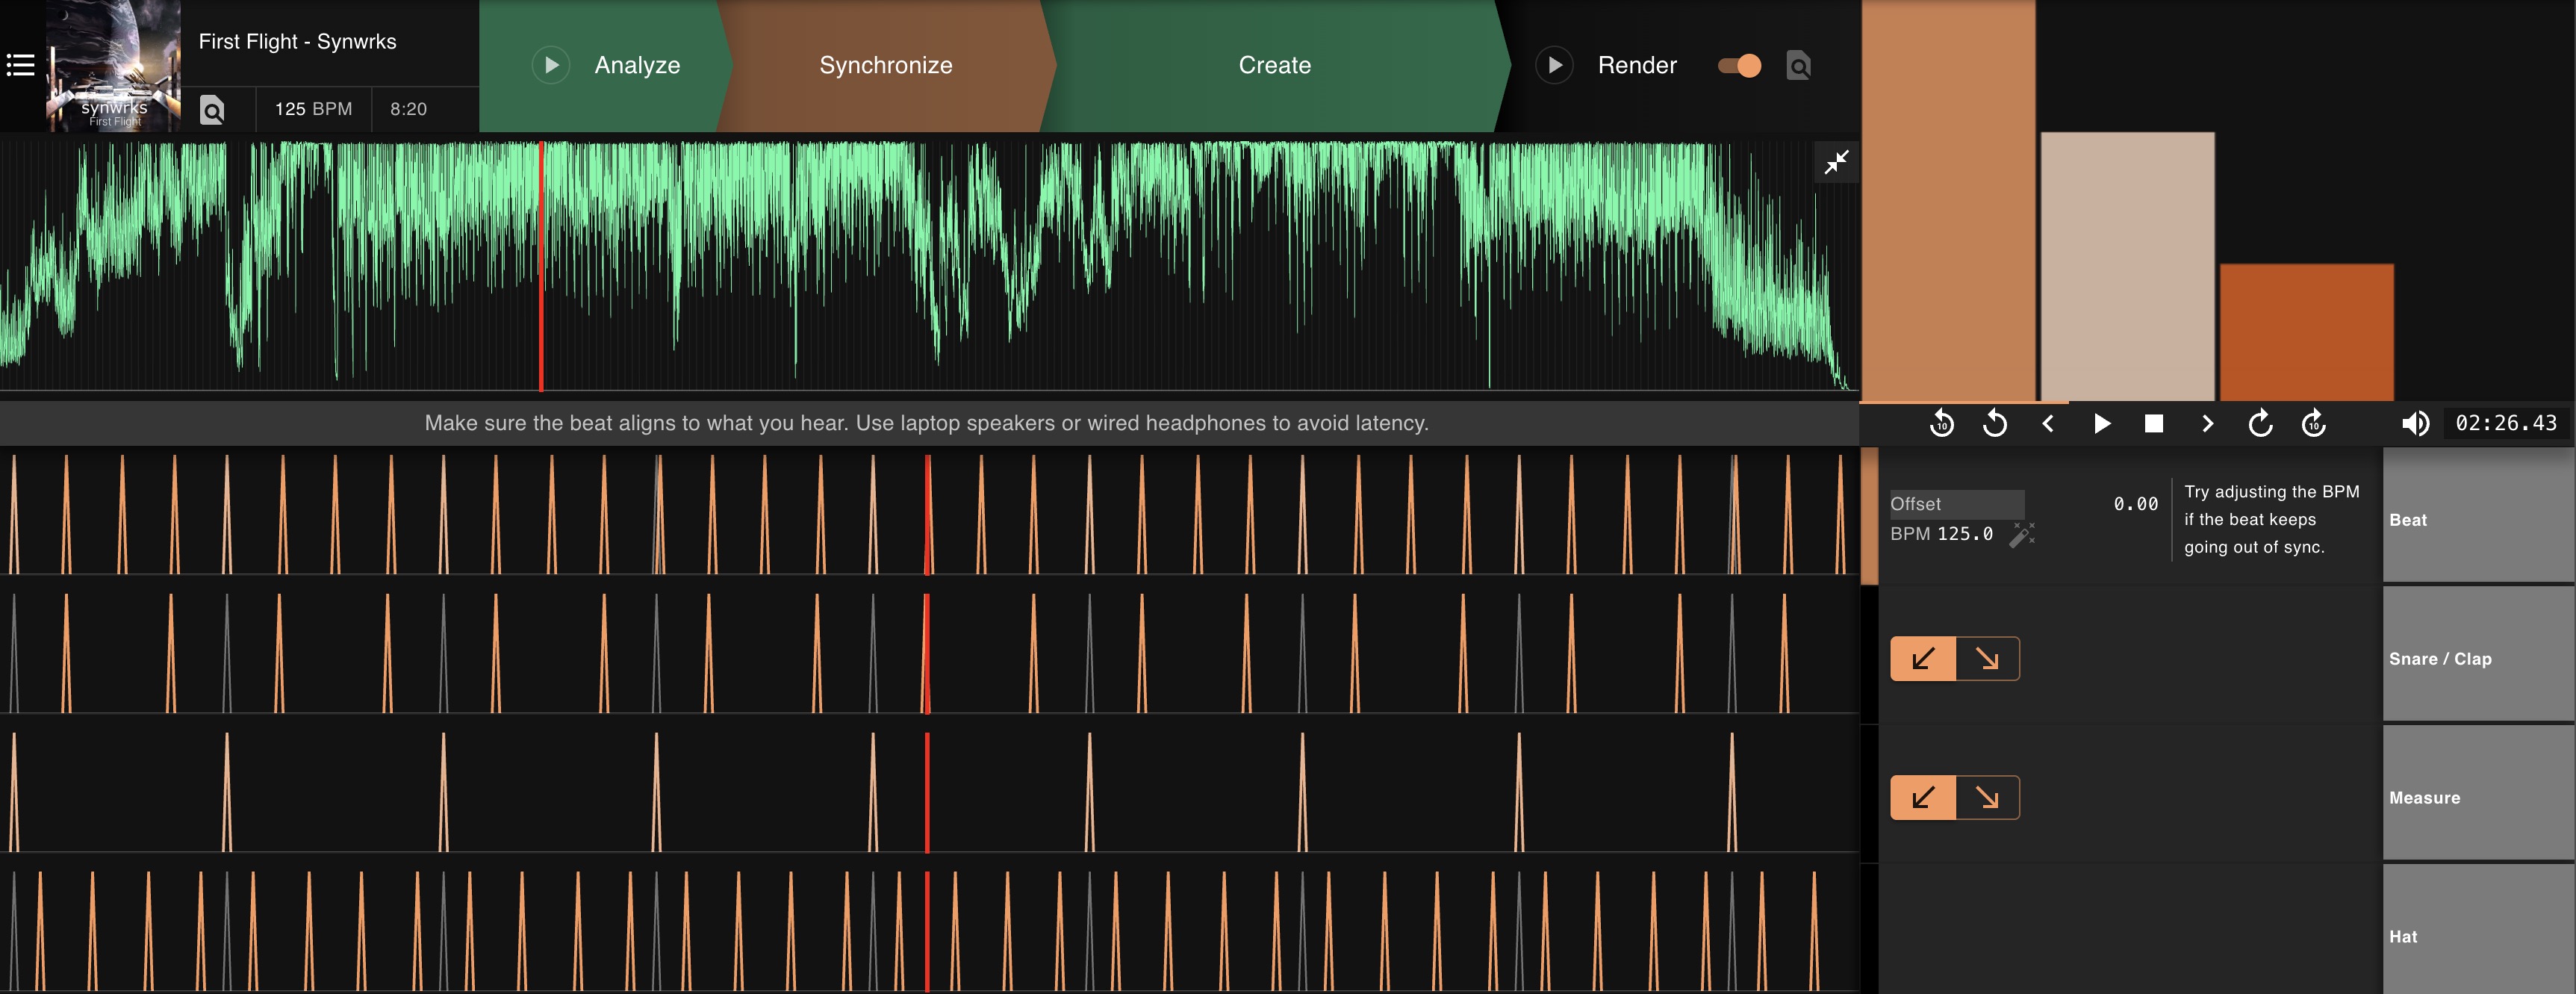
Task: Click the song search icon beside BPM
Action: point(212,109)
